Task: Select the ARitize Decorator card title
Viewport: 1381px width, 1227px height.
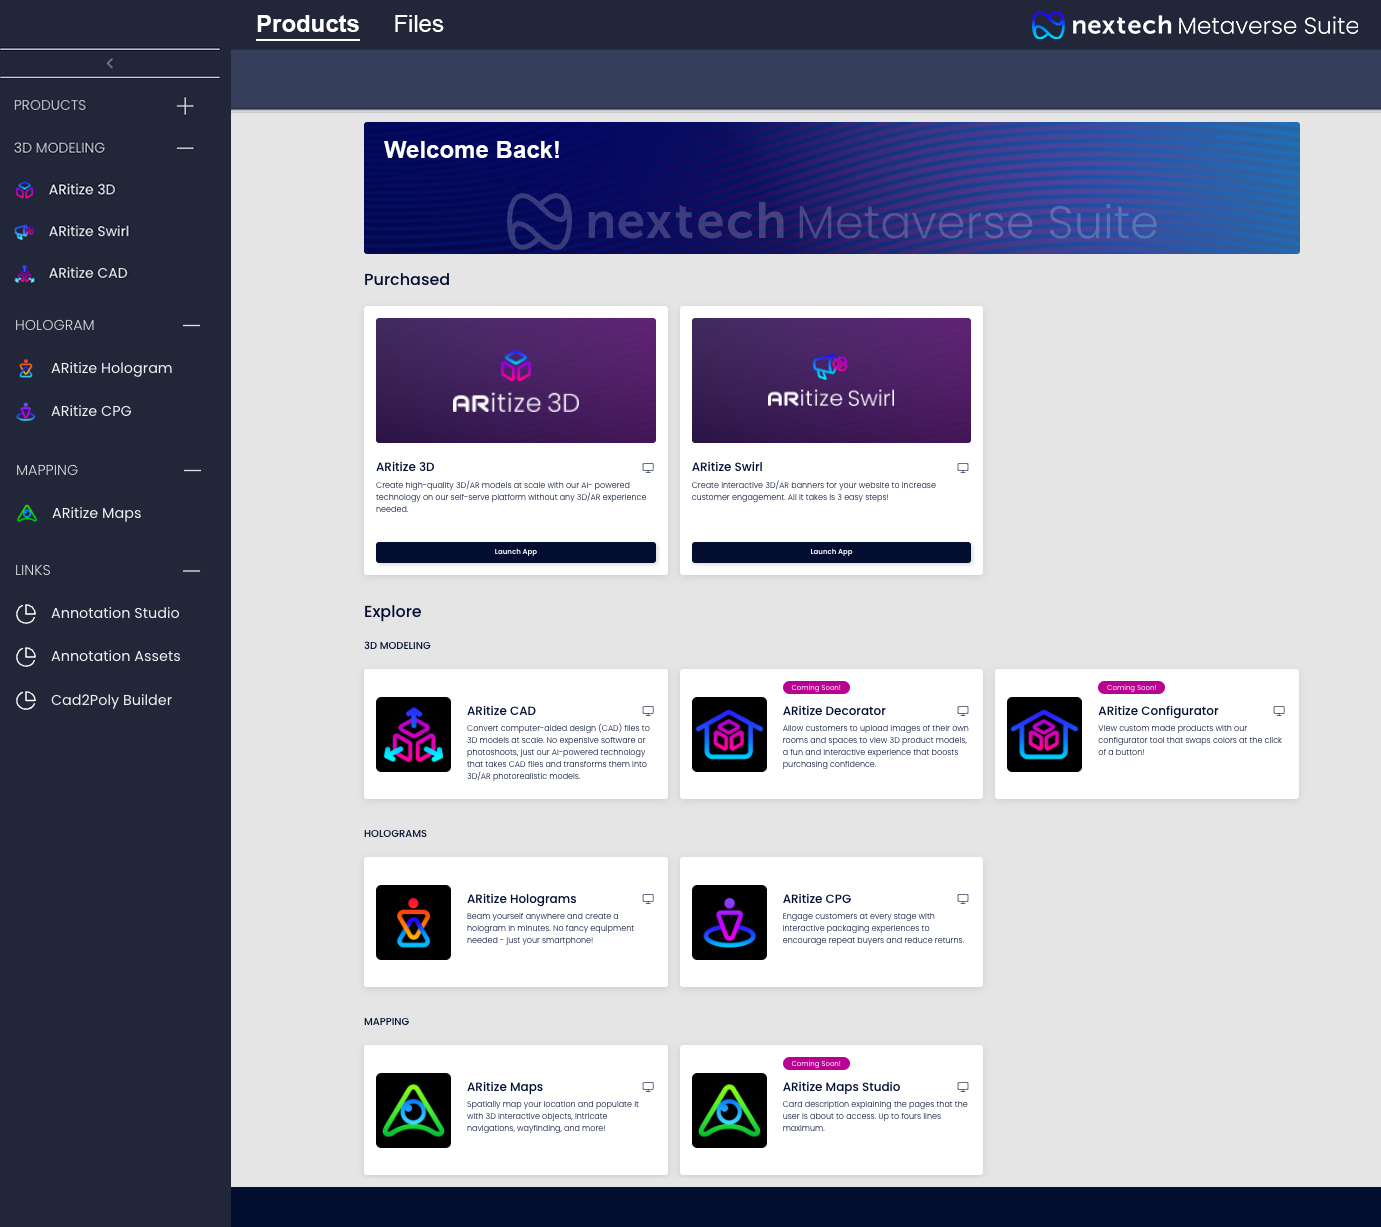Action: point(834,711)
